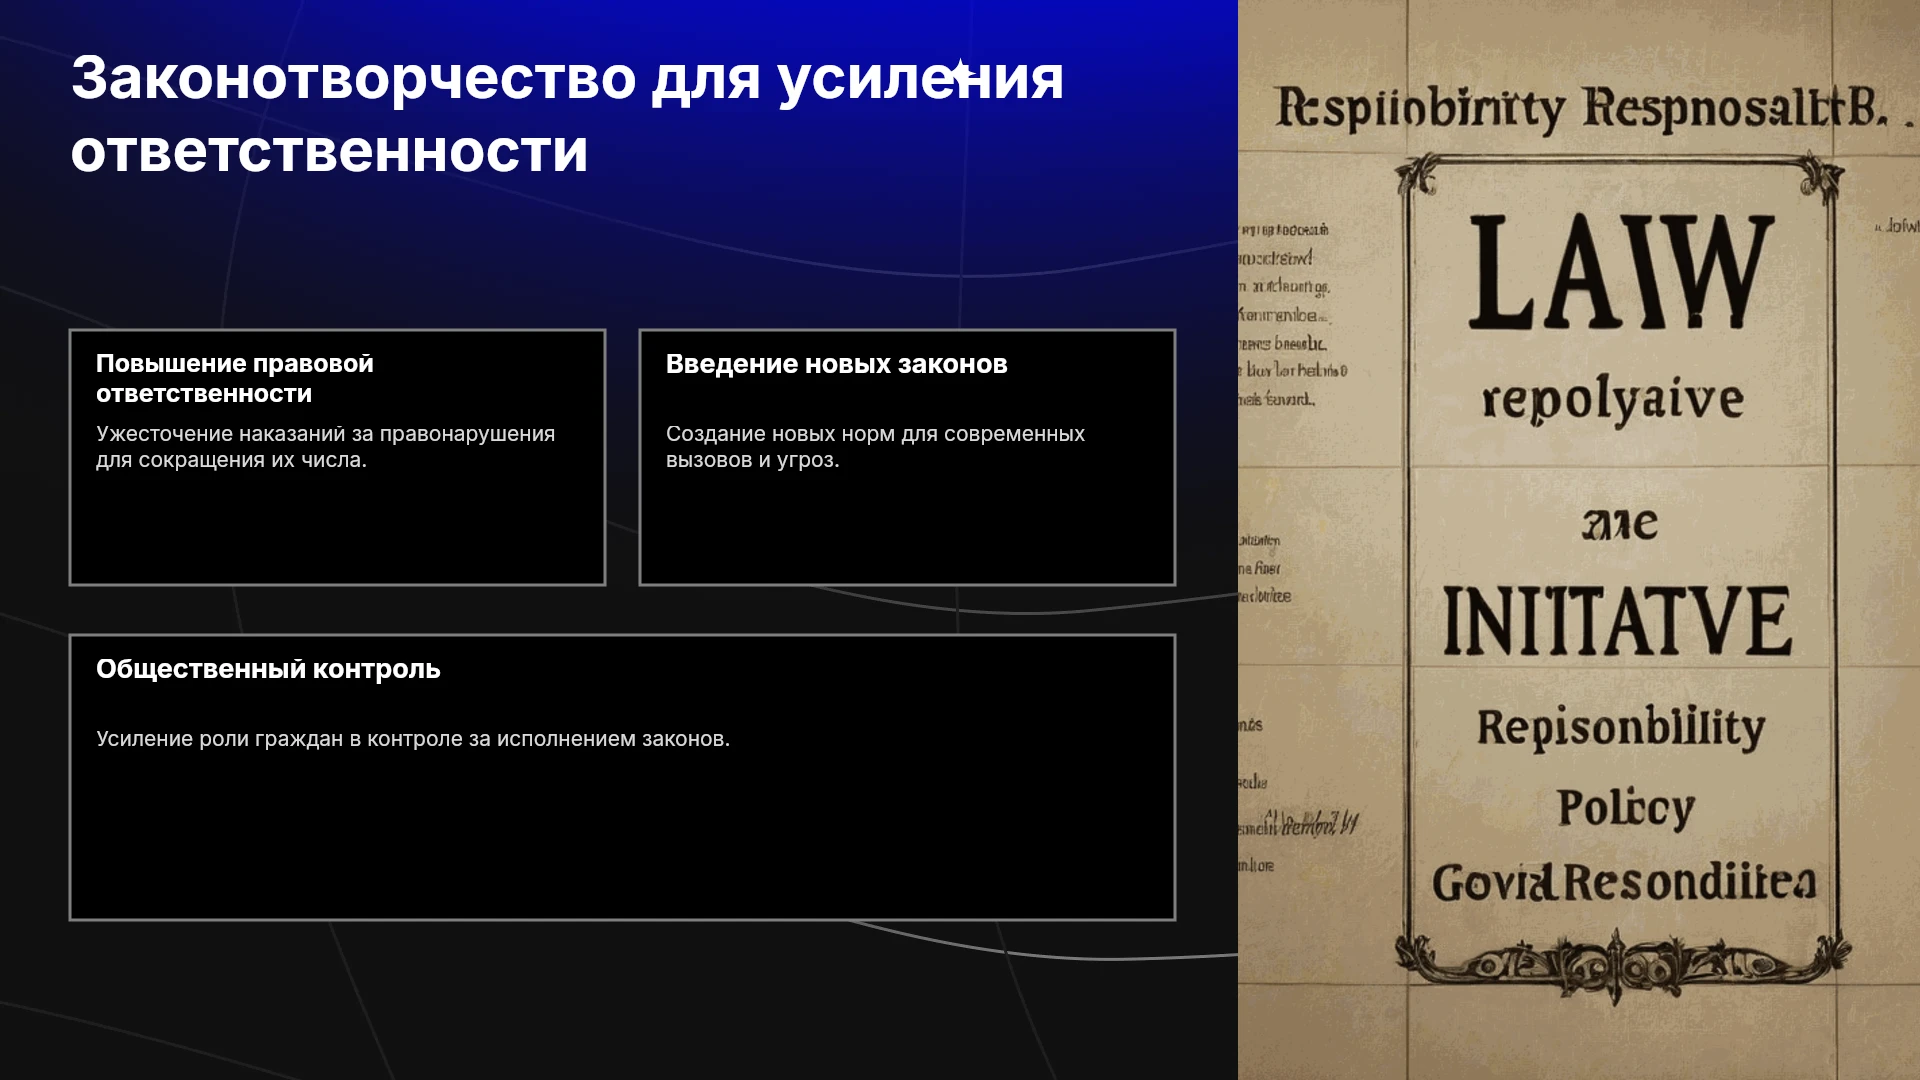Click the 'Repisonbility' text on the poster
The height and width of the screenshot is (1080, 1920).
[x=1621, y=728]
